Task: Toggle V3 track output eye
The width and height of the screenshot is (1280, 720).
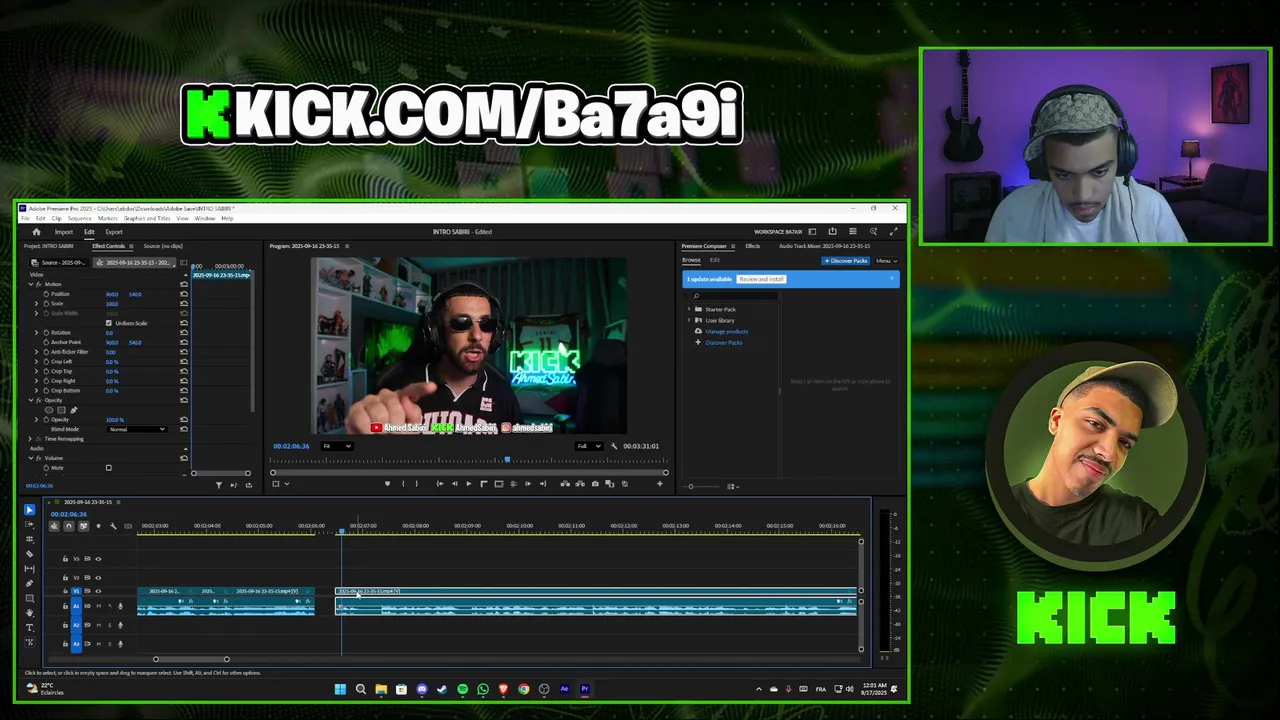Action: click(98, 559)
